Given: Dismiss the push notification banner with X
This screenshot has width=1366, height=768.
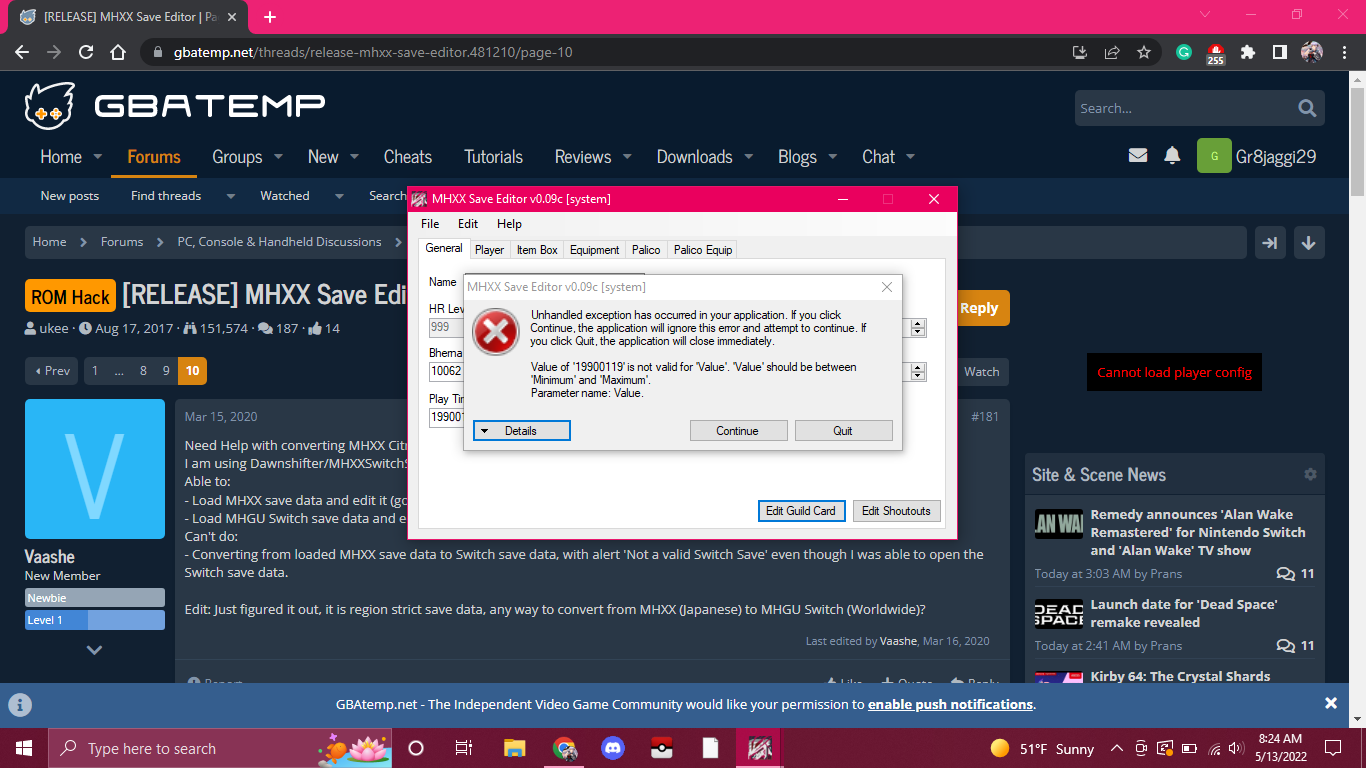Looking at the screenshot, I should coord(1331,703).
